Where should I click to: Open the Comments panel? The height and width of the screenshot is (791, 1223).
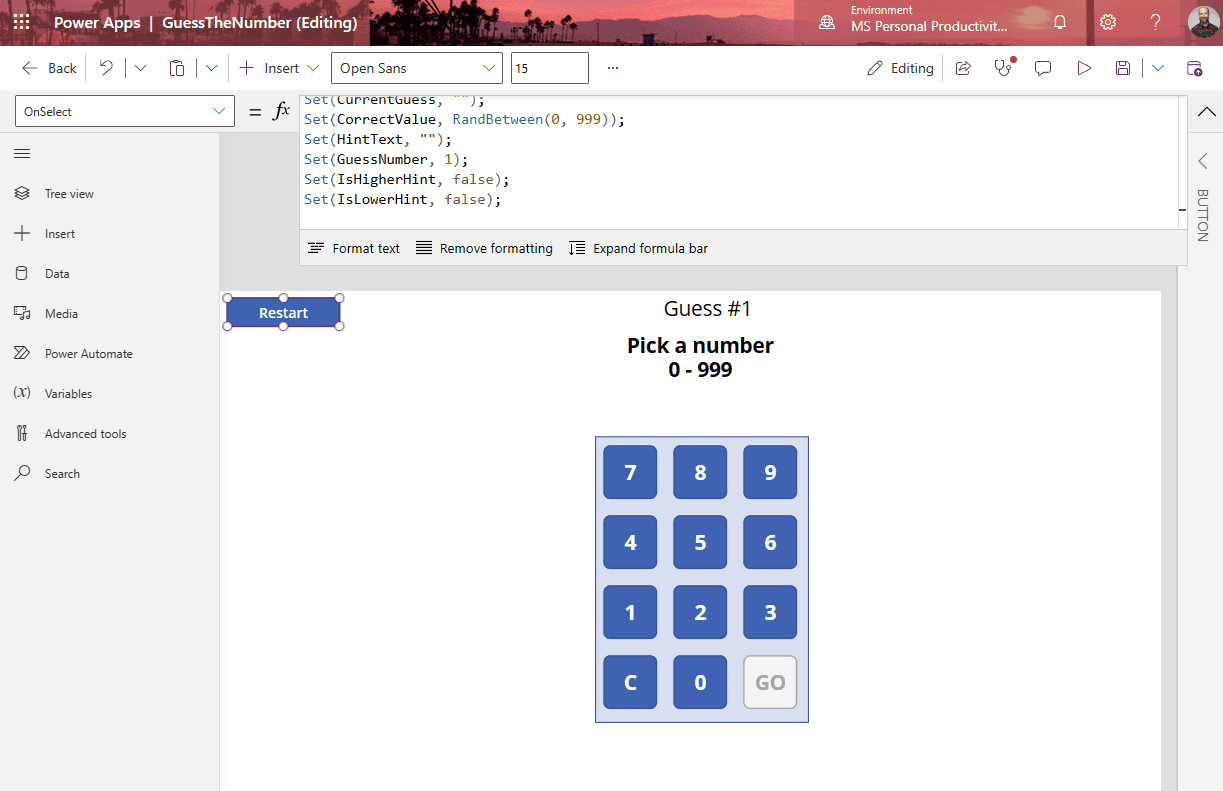pos(1043,67)
